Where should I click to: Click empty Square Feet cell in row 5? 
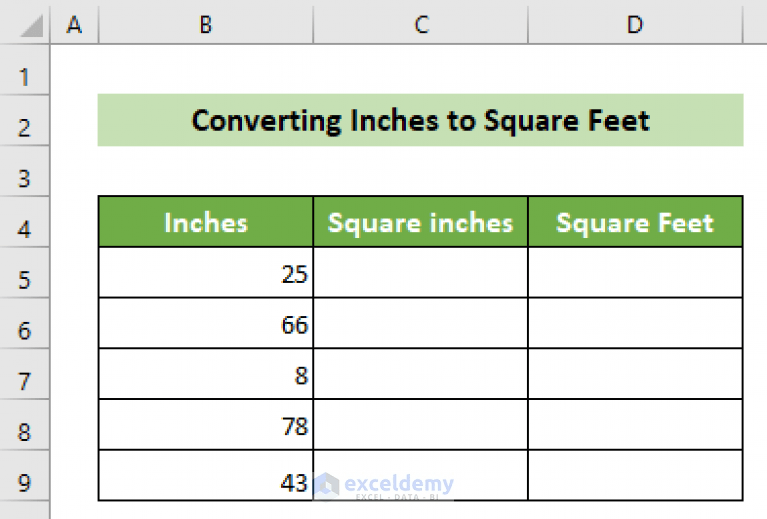pyautogui.click(x=635, y=272)
